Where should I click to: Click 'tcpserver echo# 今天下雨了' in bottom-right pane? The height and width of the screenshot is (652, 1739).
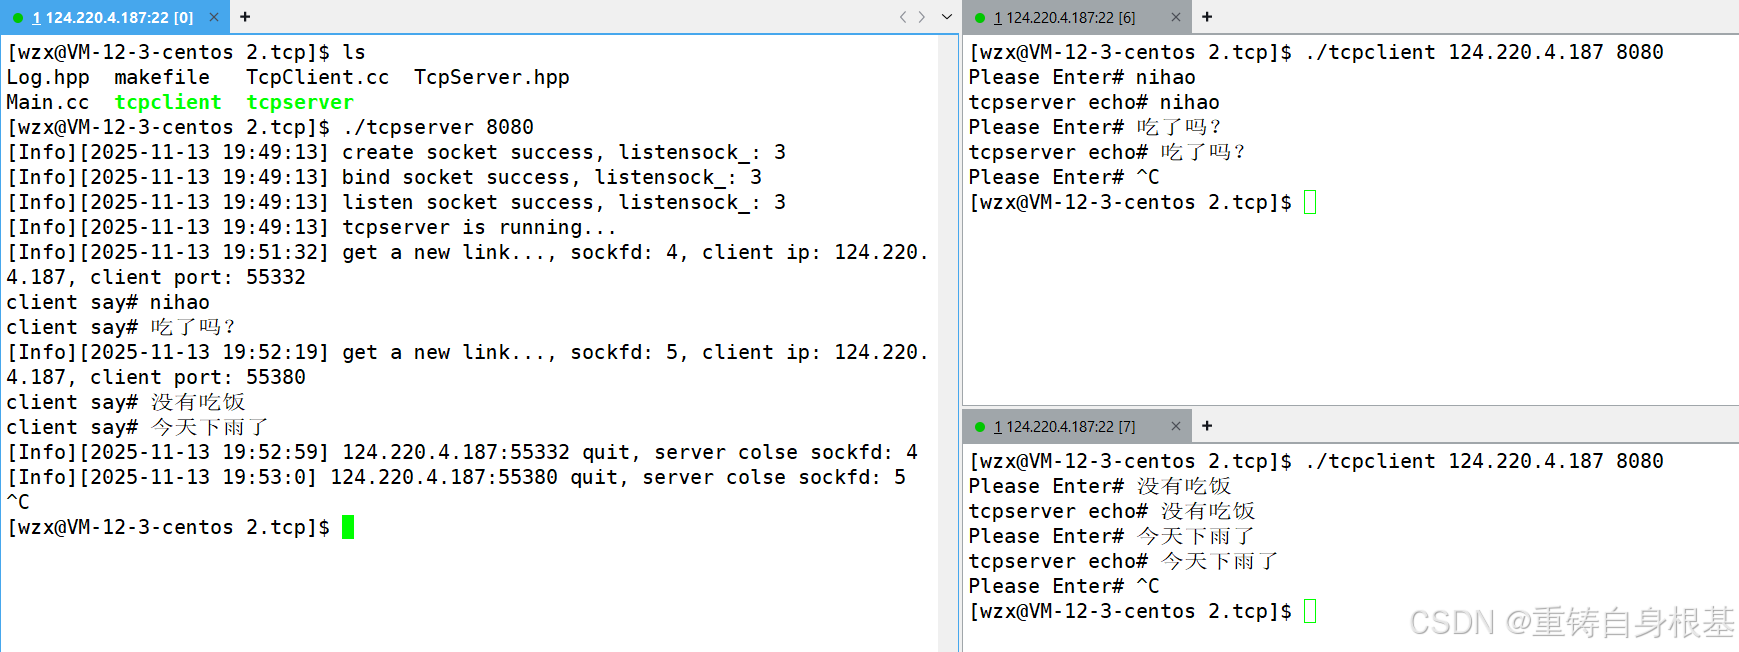pos(1124,561)
